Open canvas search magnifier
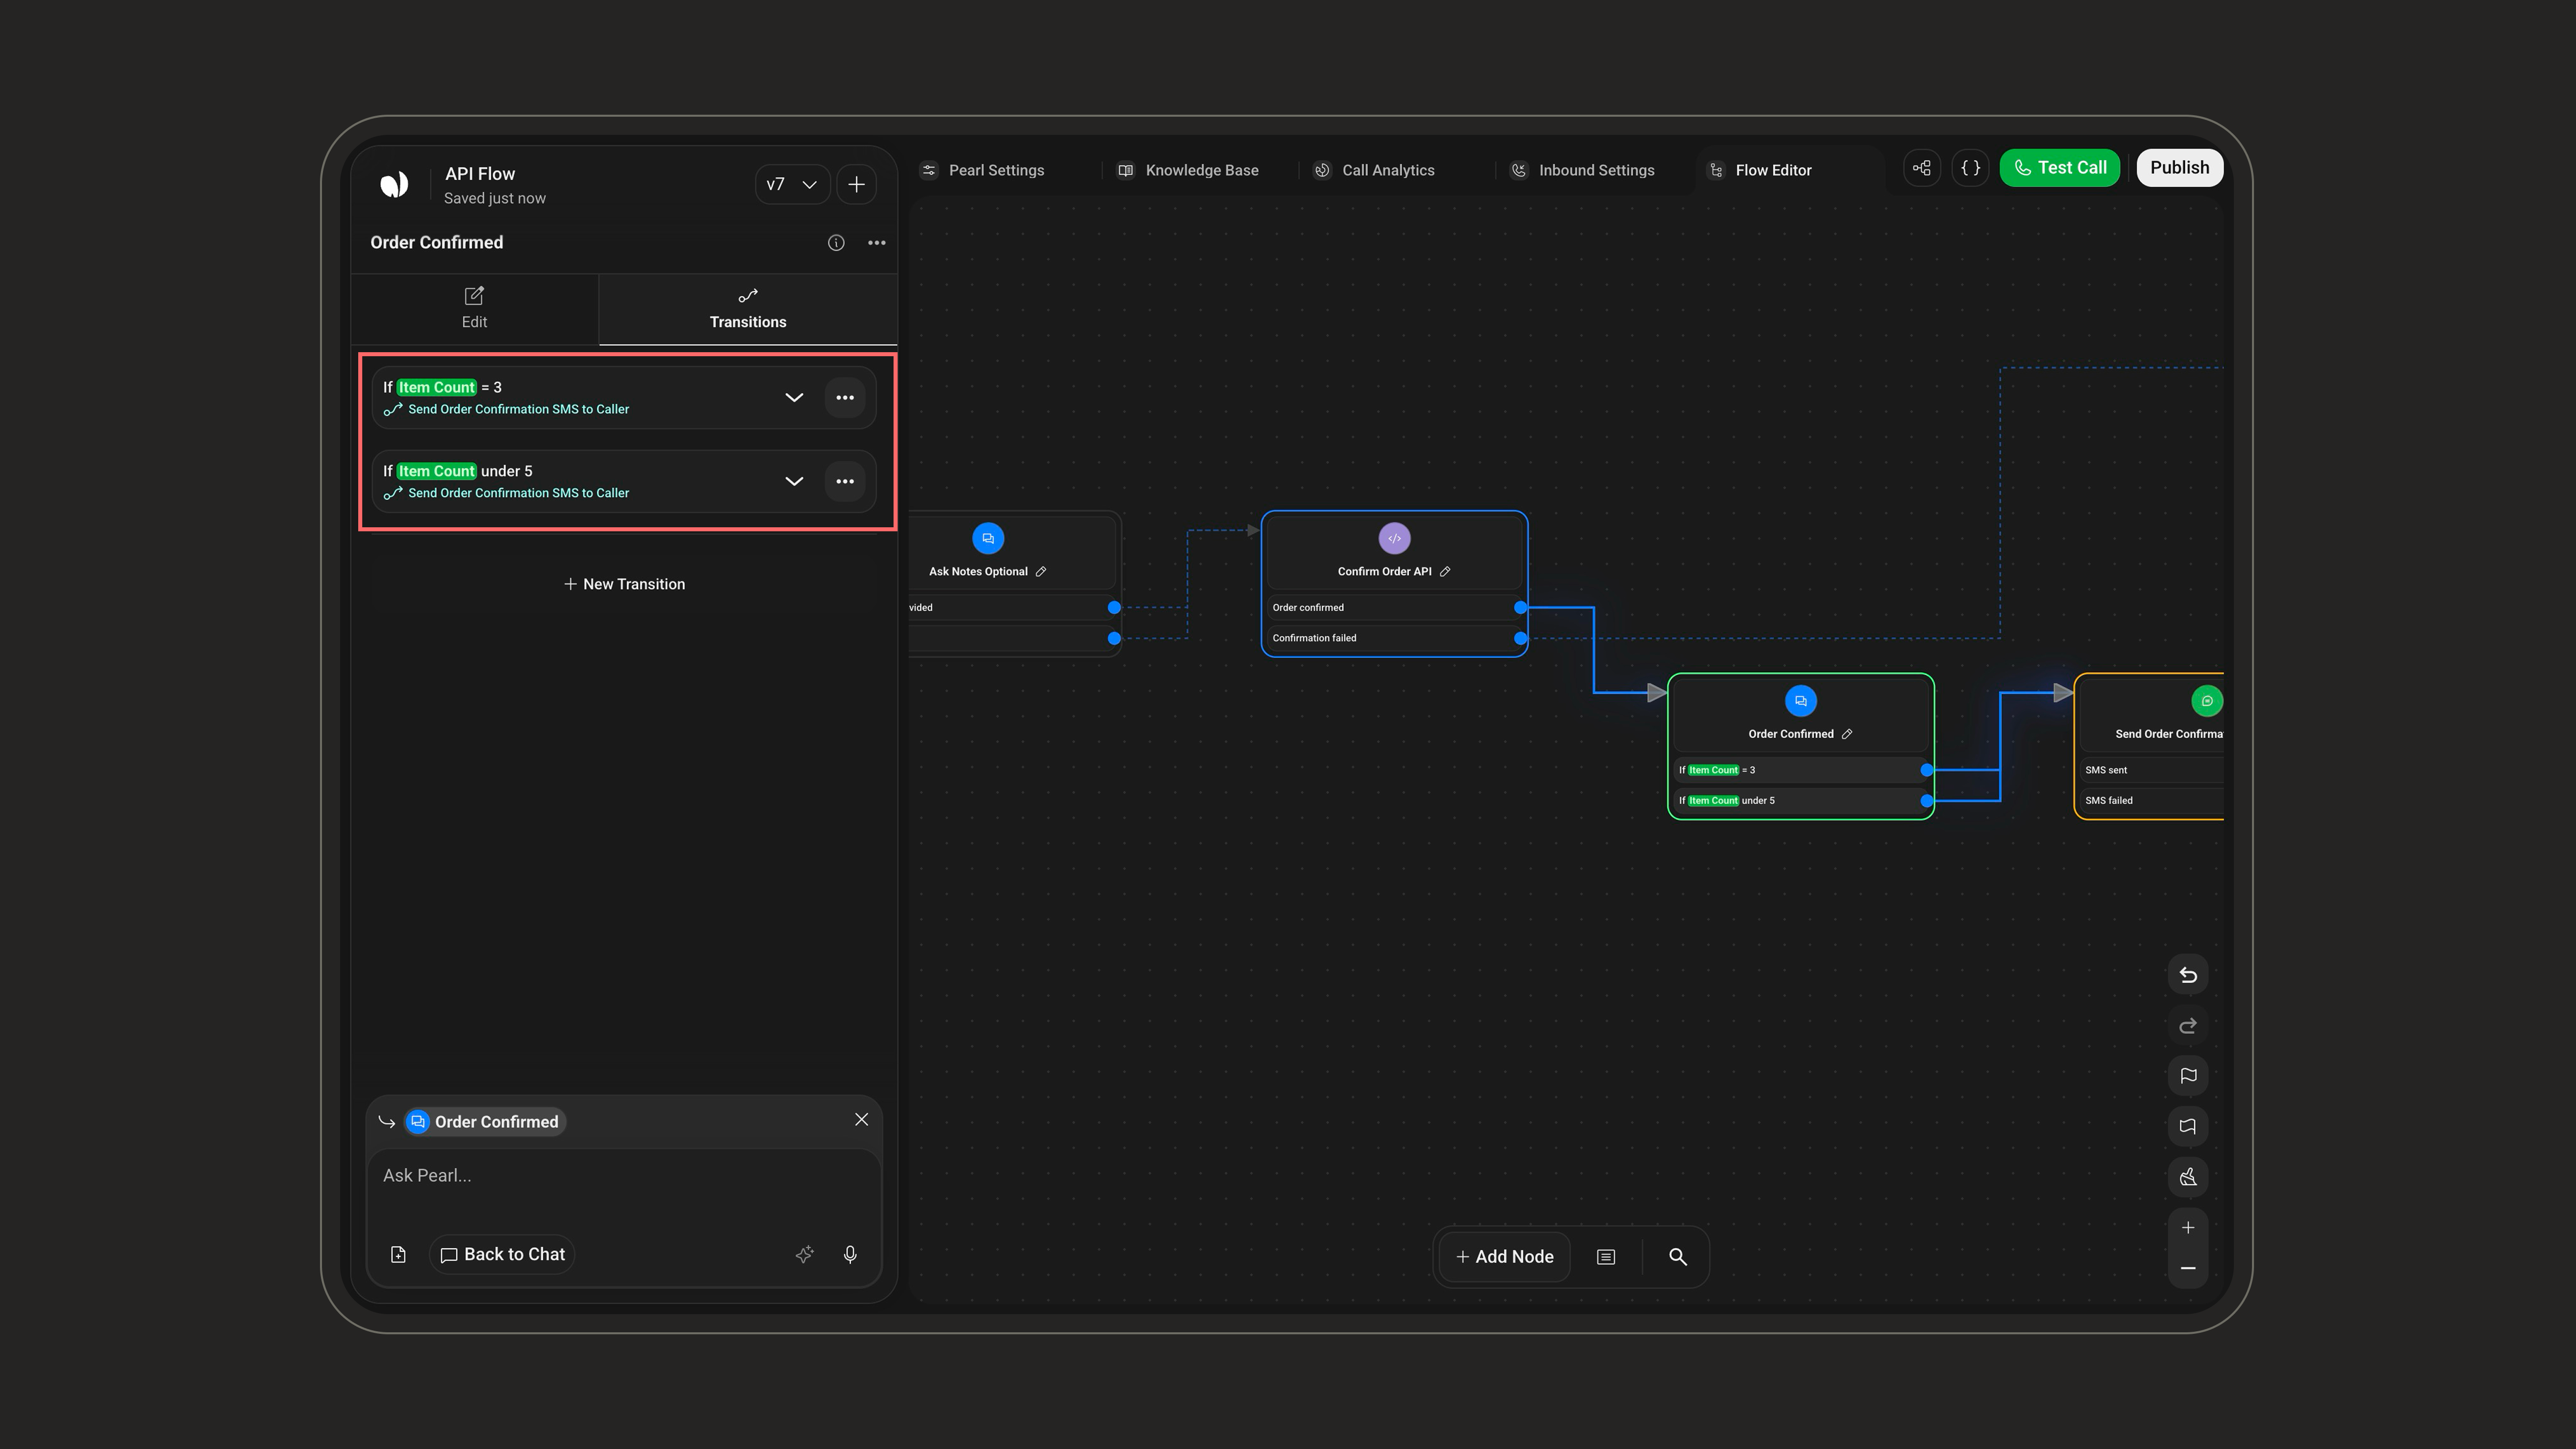The image size is (2576, 1449). coord(1678,1257)
